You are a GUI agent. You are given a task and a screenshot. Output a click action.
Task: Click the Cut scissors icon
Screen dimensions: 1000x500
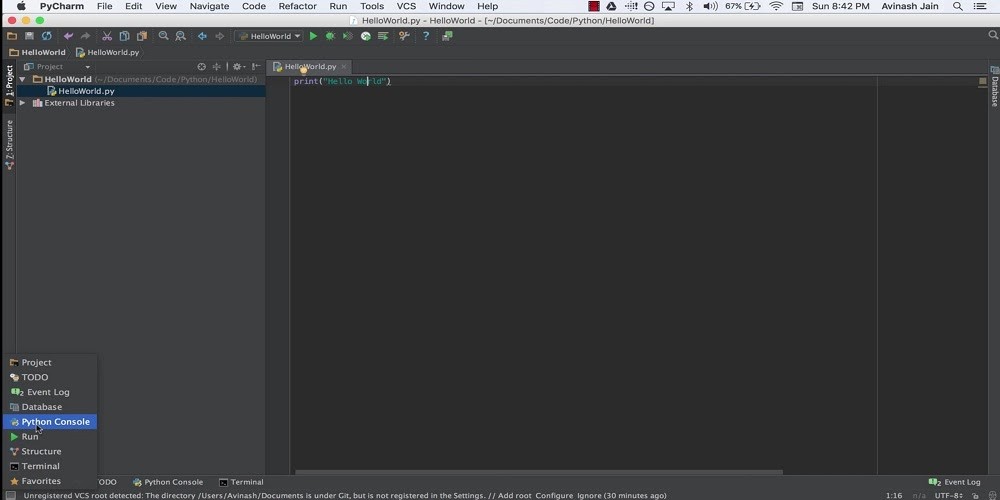107,36
